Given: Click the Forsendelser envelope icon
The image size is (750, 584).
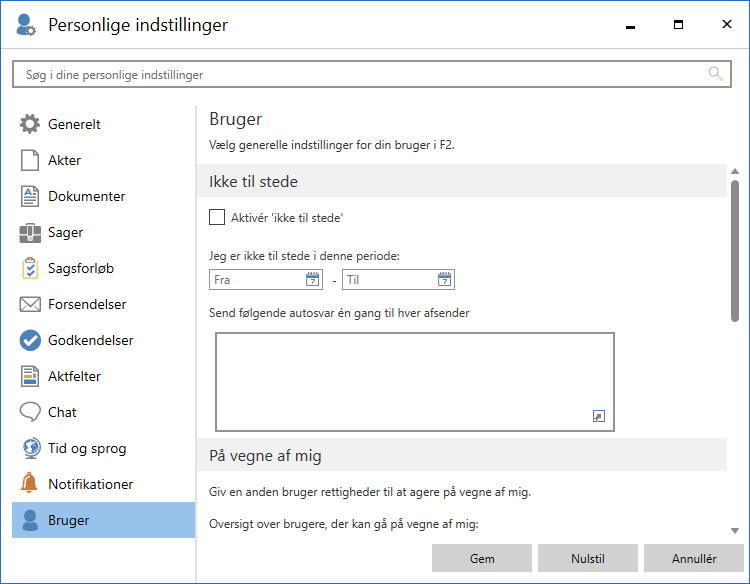Looking at the screenshot, I should pyautogui.click(x=30, y=304).
